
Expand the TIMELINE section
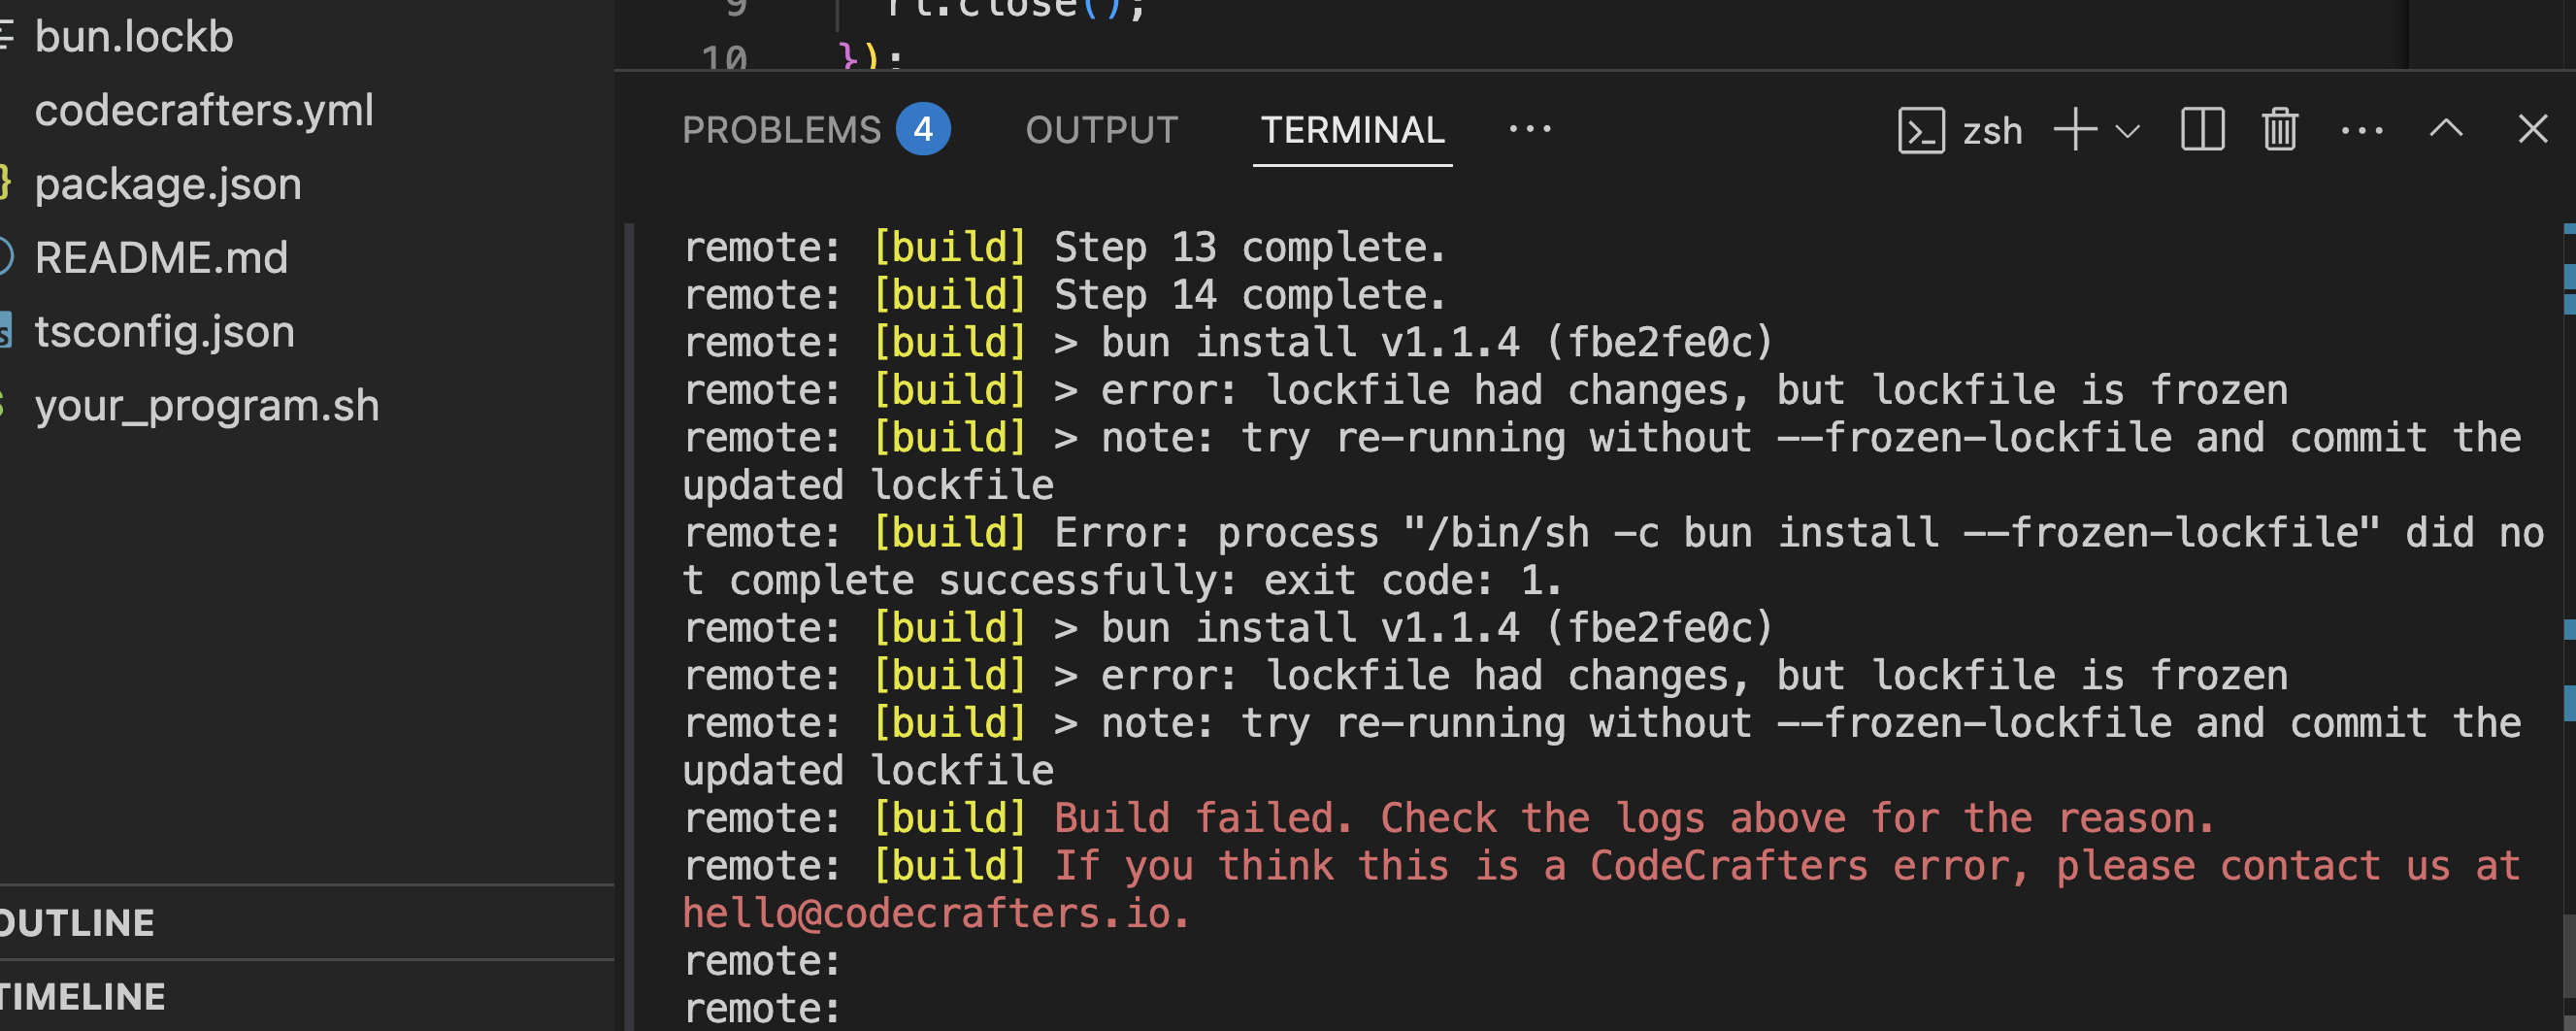pos(83,996)
